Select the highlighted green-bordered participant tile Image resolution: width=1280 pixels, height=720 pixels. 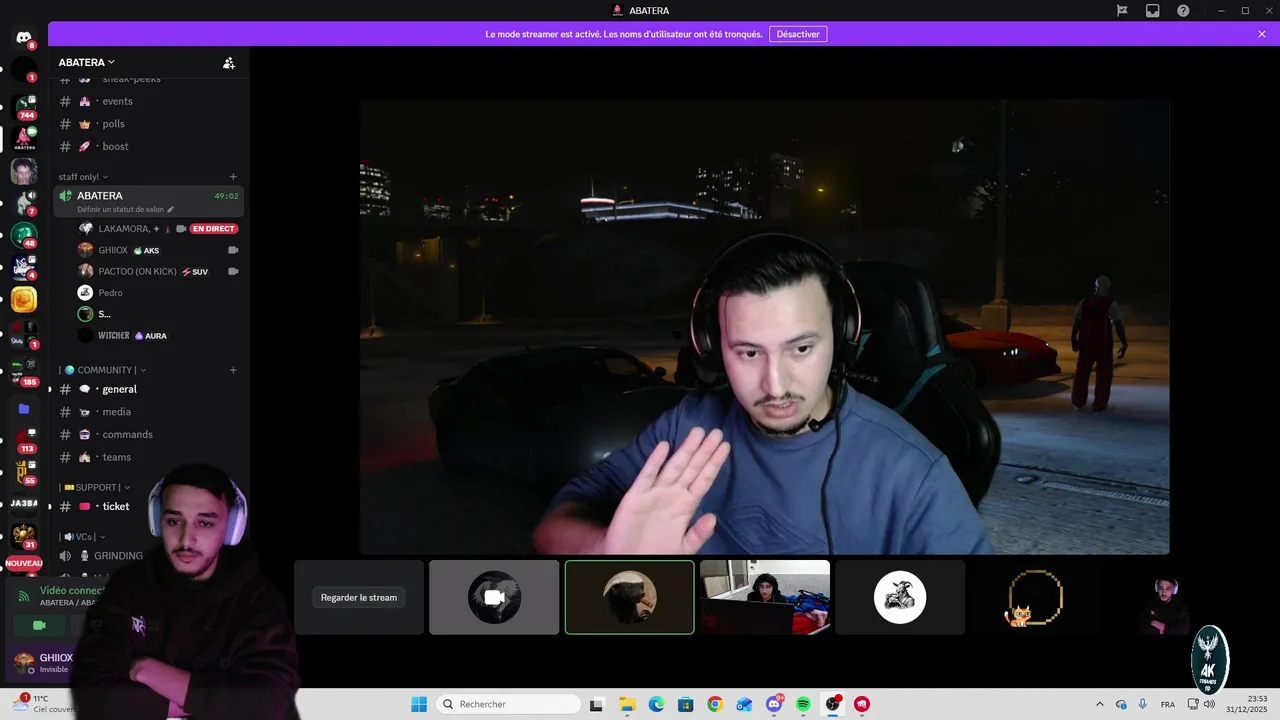coord(629,597)
